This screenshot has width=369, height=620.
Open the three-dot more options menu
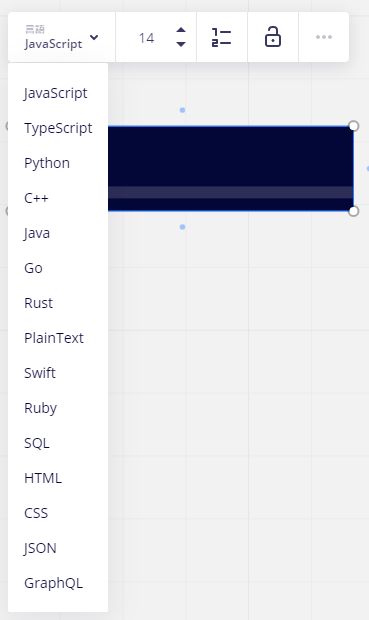point(324,37)
